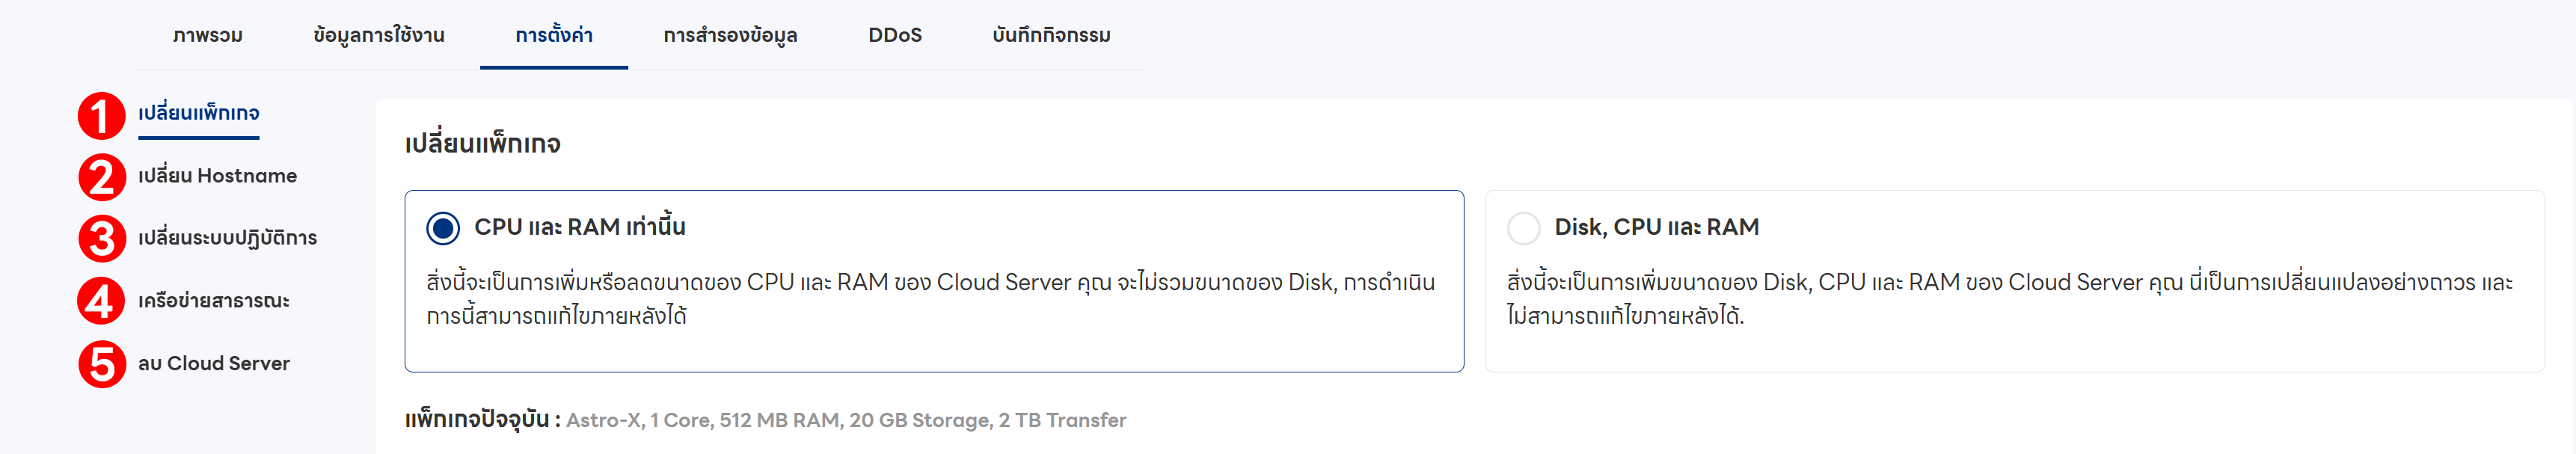Click the Disk option's description text

click(2009, 299)
